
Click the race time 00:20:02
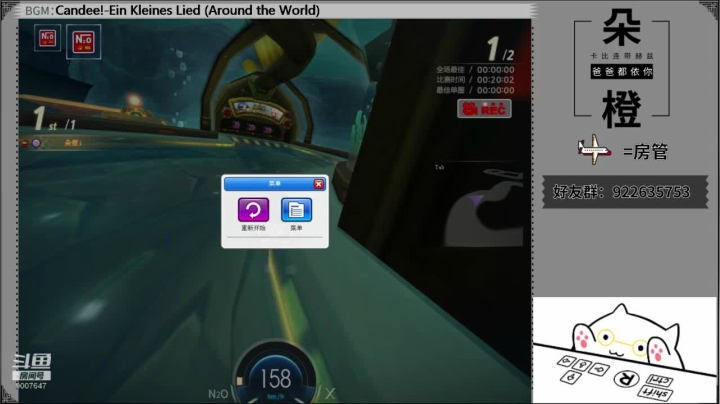(x=495, y=80)
